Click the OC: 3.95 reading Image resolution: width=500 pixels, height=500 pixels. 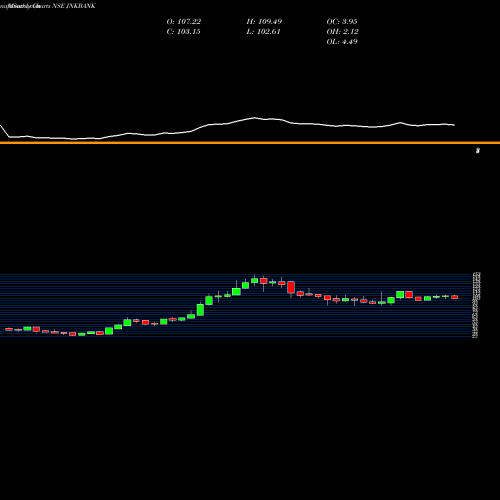click(342, 22)
